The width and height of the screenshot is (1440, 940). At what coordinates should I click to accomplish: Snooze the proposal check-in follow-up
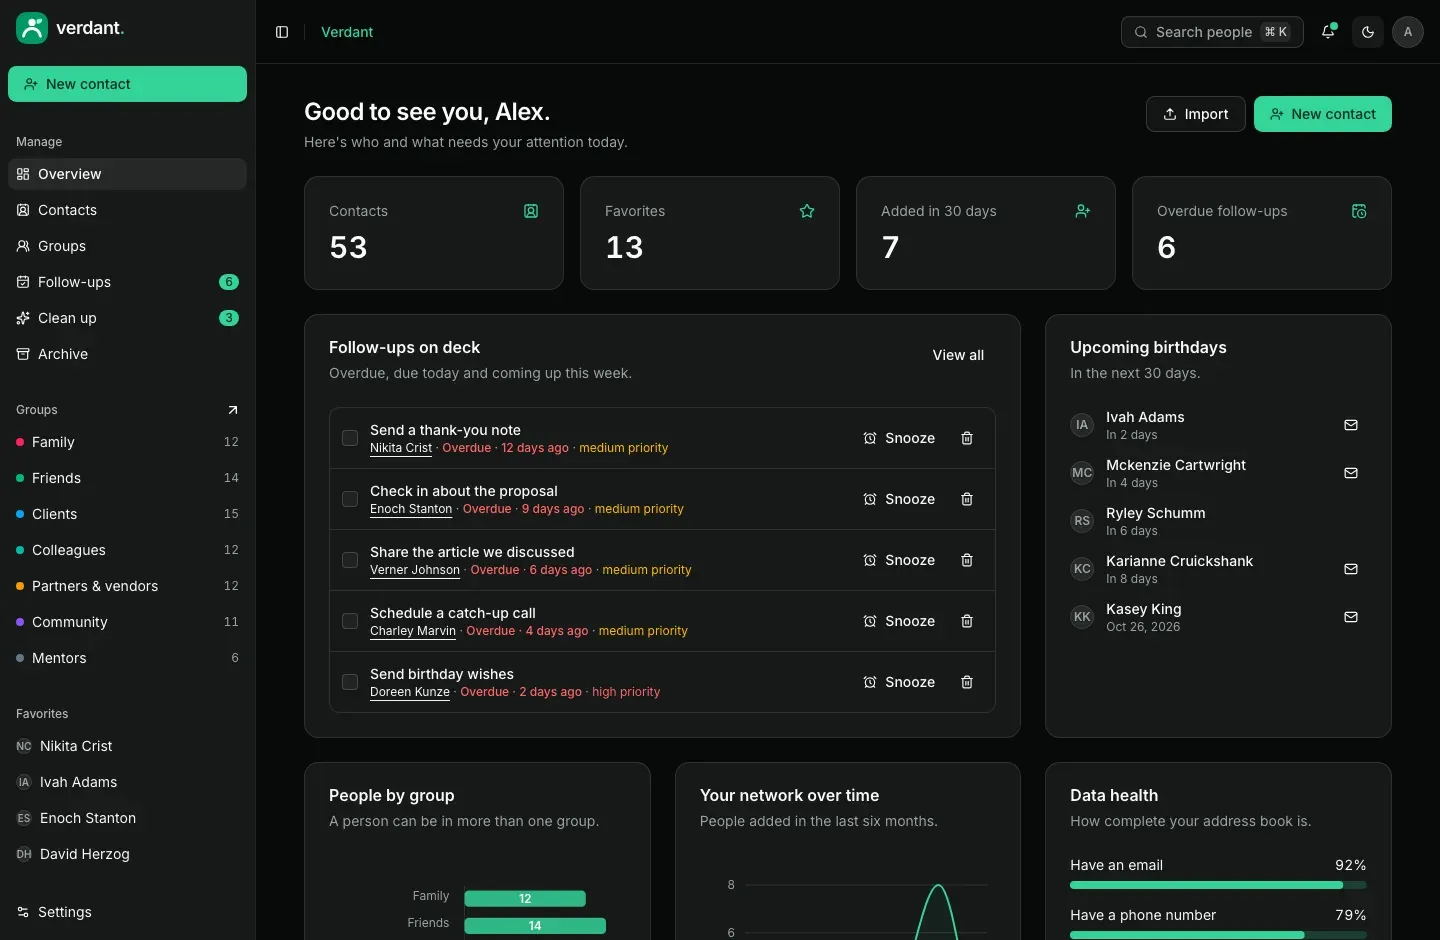pos(899,499)
